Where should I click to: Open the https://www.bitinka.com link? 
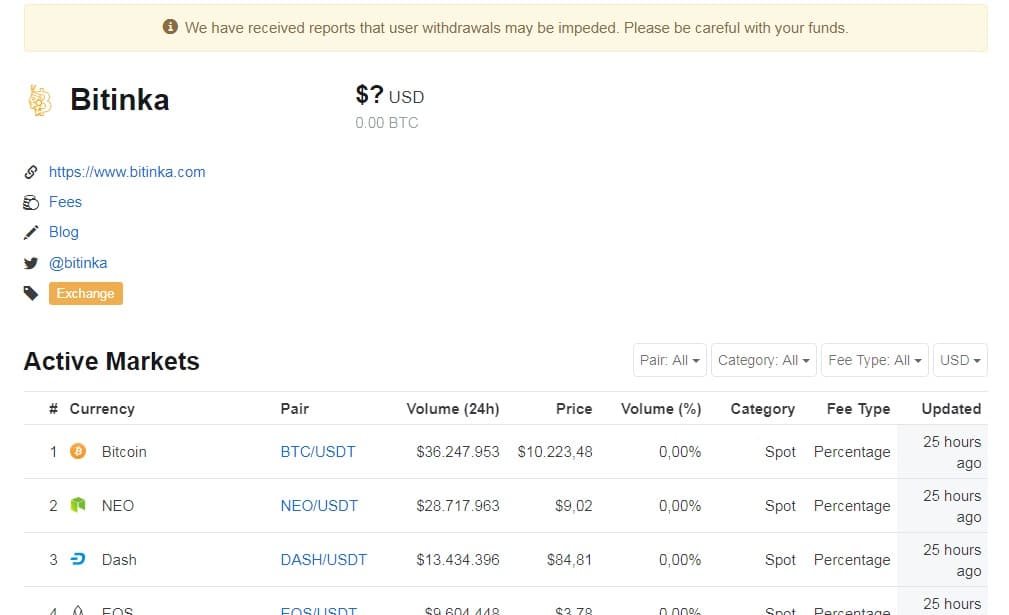coord(127,172)
